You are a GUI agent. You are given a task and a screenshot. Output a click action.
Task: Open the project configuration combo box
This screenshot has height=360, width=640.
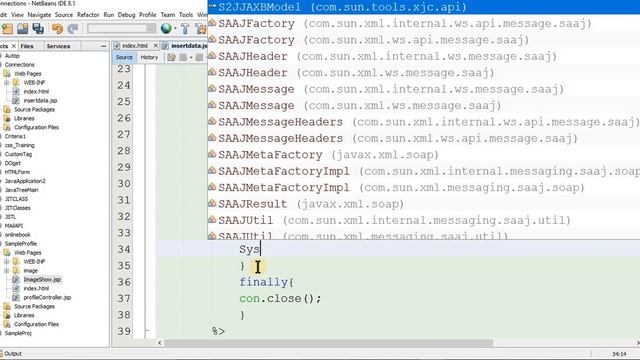(121, 28)
